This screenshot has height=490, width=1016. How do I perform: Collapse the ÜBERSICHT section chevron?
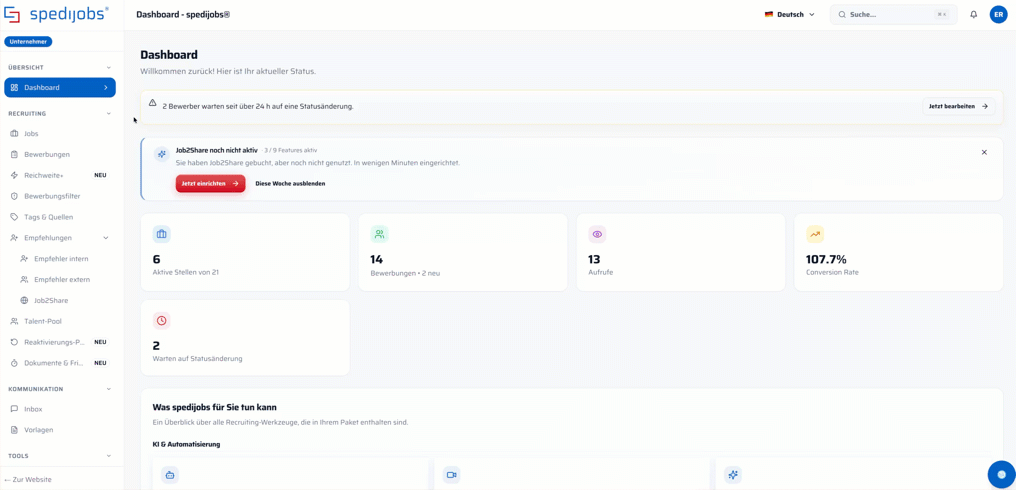coord(109,67)
